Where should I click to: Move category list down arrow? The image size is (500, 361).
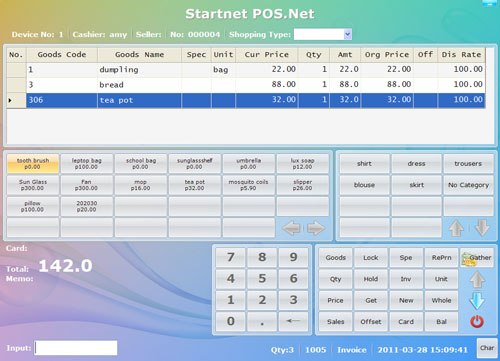coord(482,228)
